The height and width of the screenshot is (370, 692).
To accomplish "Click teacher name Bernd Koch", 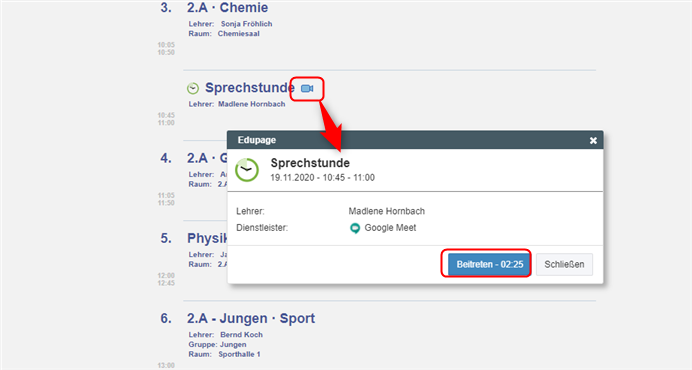I will pyautogui.click(x=241, y=335).
